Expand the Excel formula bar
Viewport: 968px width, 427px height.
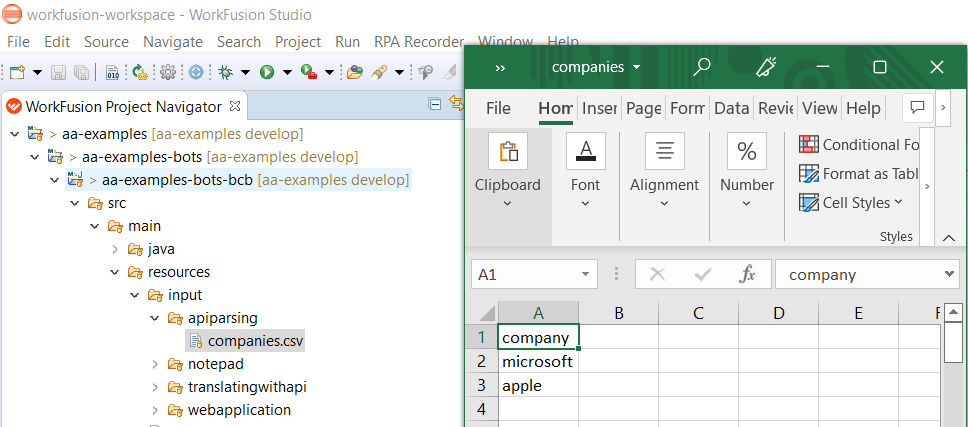tap(949, 275)
